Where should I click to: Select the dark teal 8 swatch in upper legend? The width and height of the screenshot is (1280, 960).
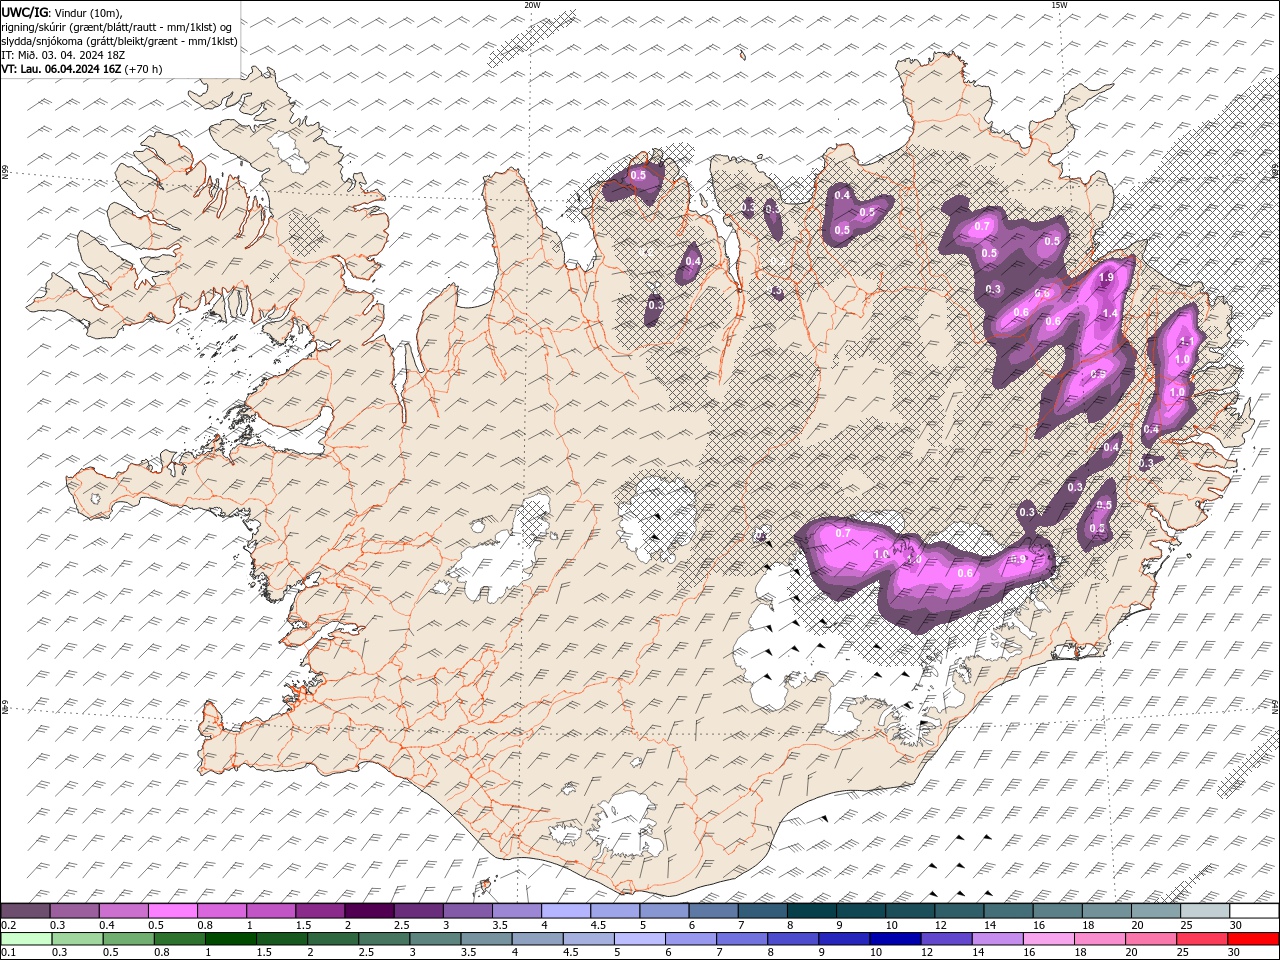pyautogui.click(x=811, y=911)
